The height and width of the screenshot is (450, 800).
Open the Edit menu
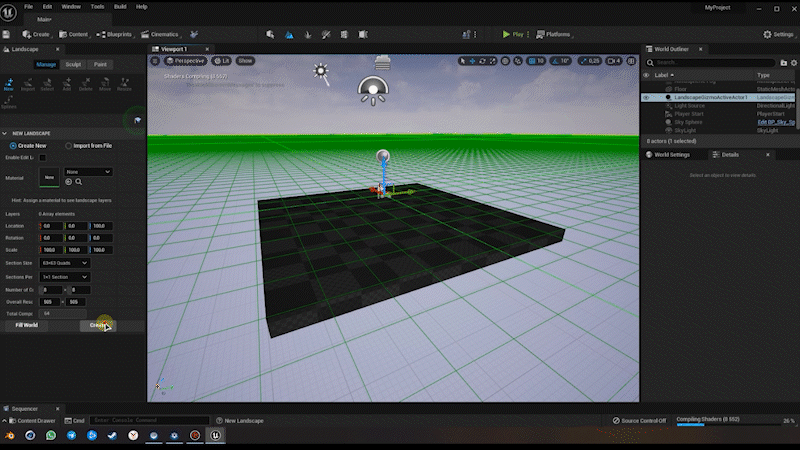point(47,7)
